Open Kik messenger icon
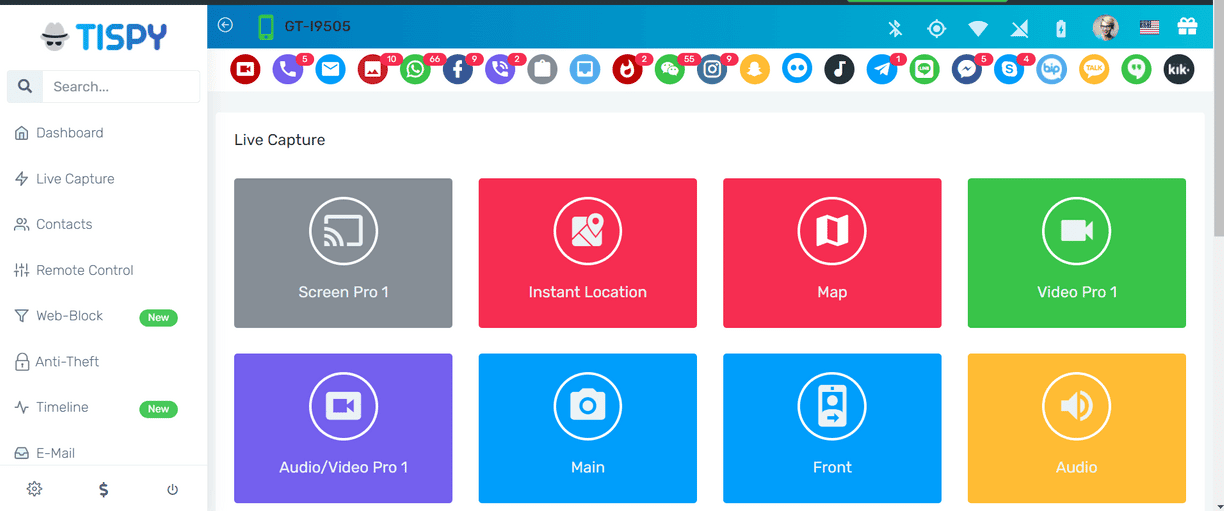 tap(1179, 69)
